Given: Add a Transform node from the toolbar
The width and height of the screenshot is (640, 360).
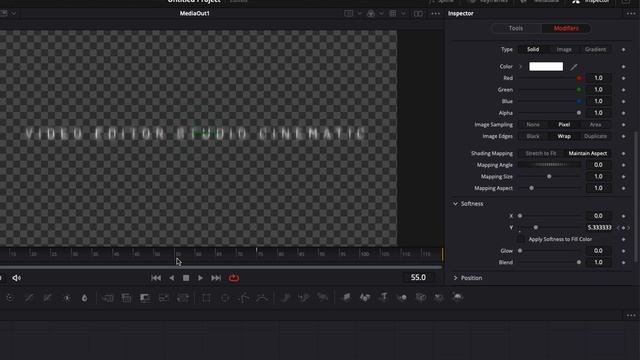Looking at the screenshot, I should point(182,298).
